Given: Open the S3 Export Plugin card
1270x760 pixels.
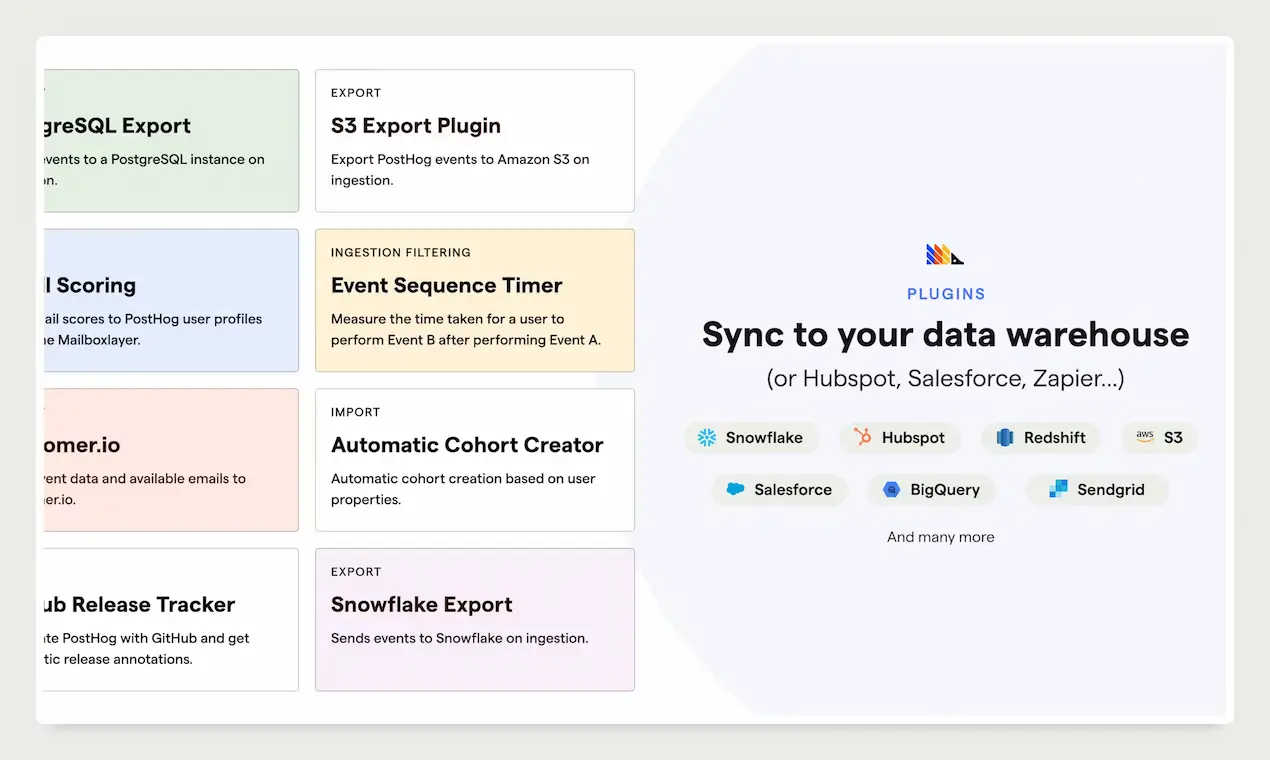Looking at the screenshot, I should click(x=475, y=141).
